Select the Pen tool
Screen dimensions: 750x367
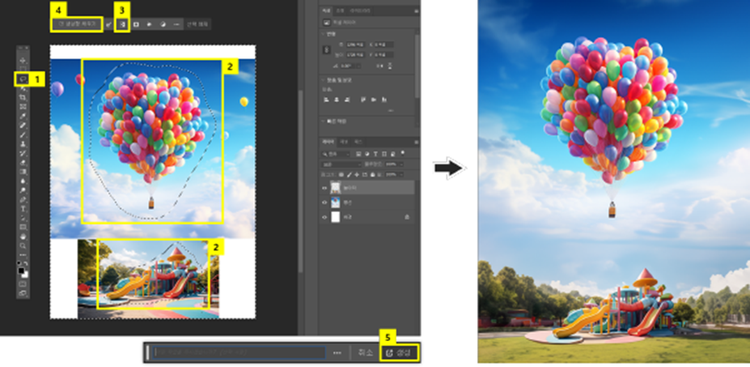point(23,199)
